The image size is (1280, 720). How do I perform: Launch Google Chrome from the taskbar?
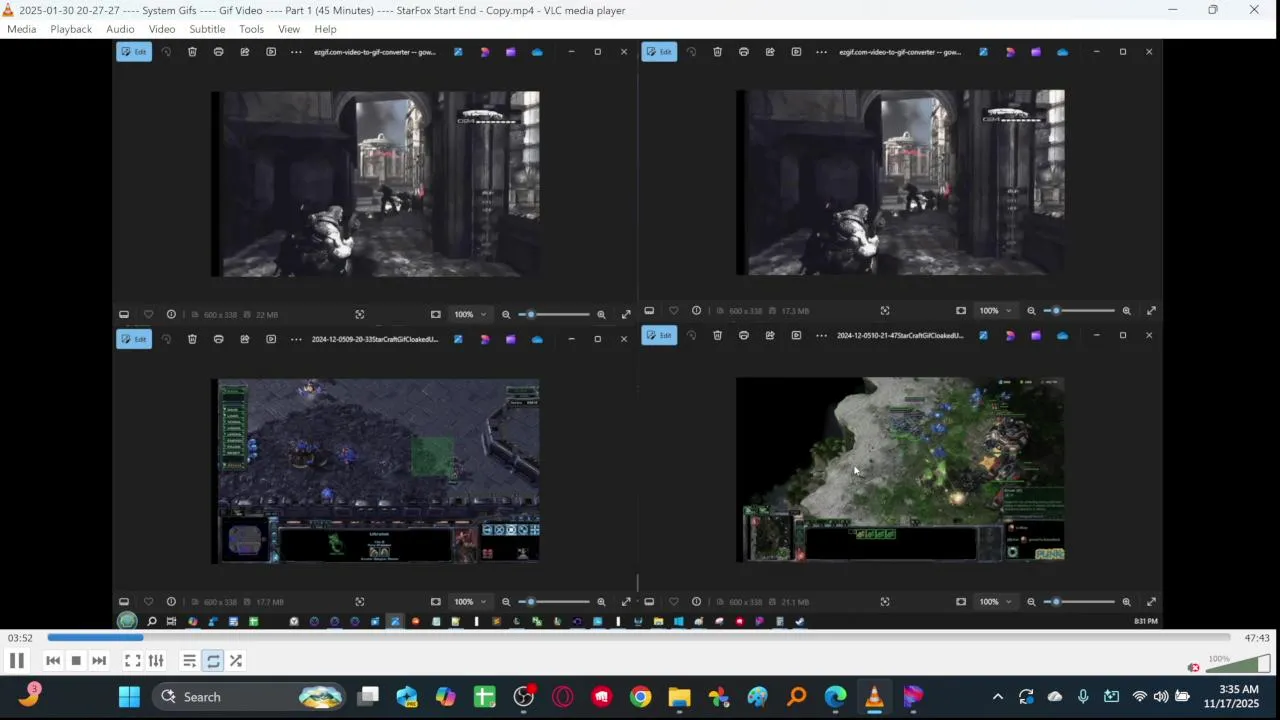coord(640,697)
